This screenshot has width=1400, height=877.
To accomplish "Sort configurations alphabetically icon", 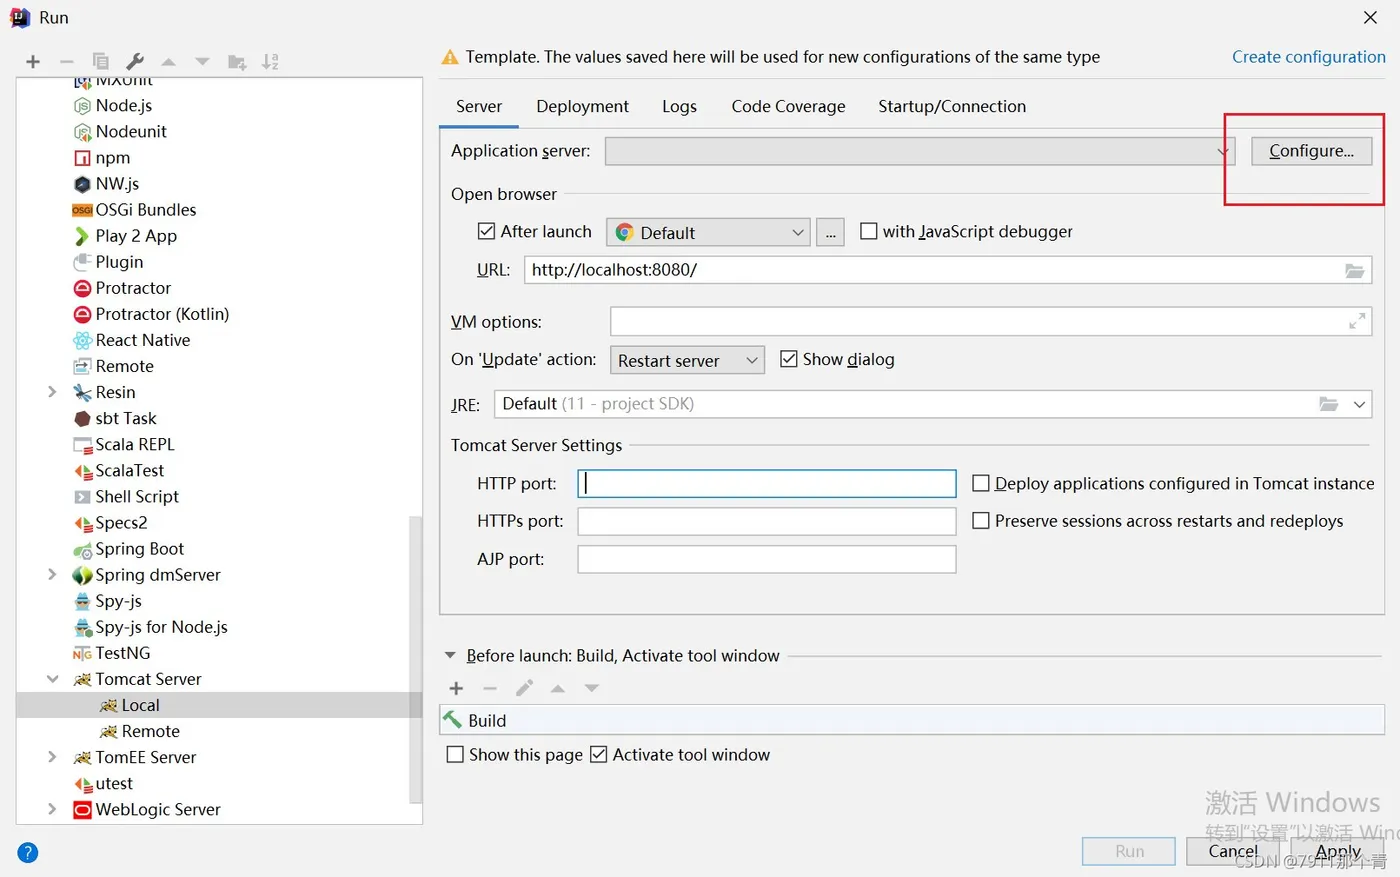I will point(270,62).
